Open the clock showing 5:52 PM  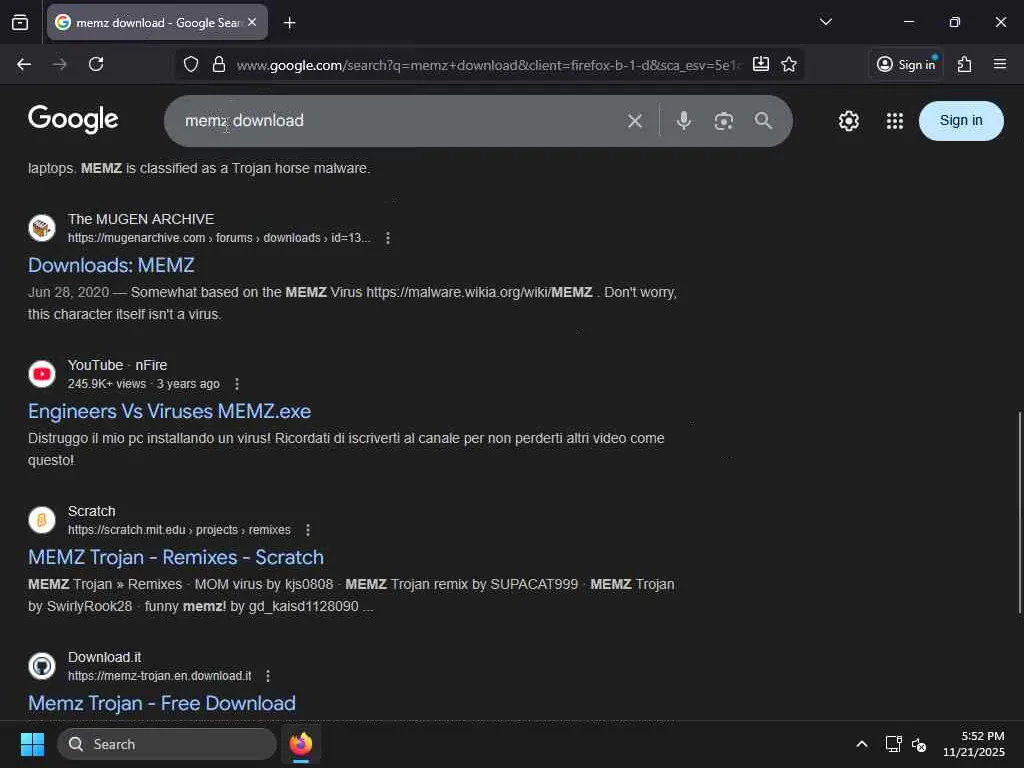[974, 744]
